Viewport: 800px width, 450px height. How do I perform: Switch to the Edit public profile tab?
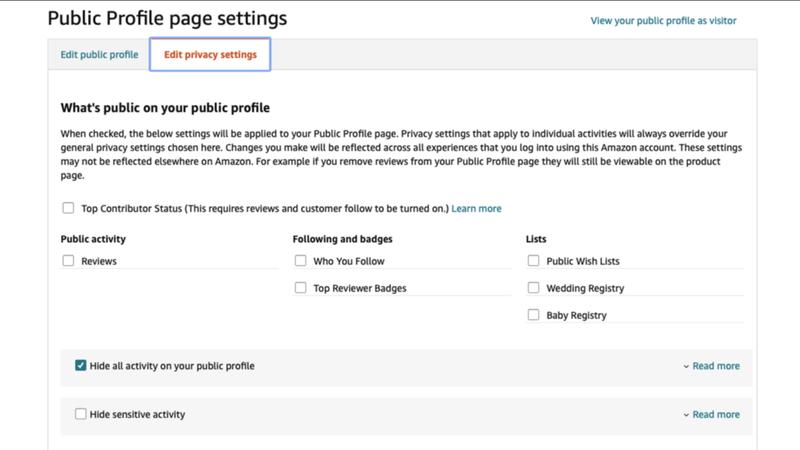pyautogui.click(x=99, y=55)
